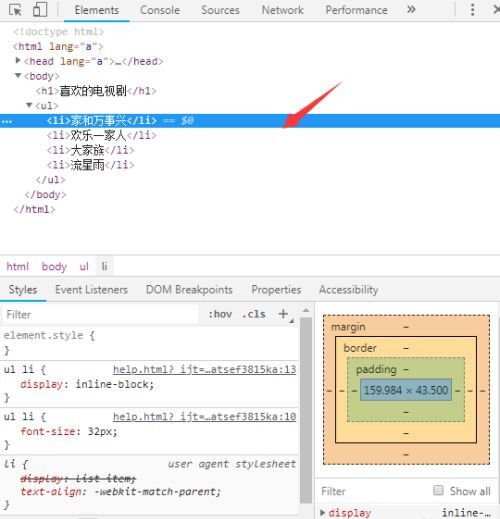Click the html lang="a" opening tag
This screenshot has height=519, width=500.
(x=58, y=46)
